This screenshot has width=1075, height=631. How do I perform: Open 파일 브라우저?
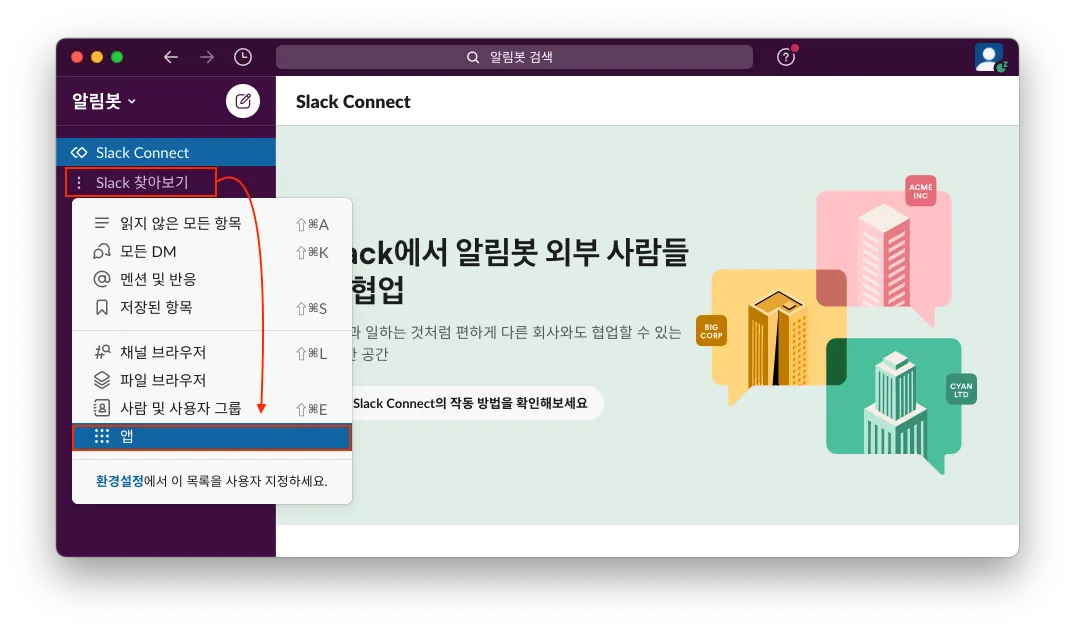pos(212,380)
